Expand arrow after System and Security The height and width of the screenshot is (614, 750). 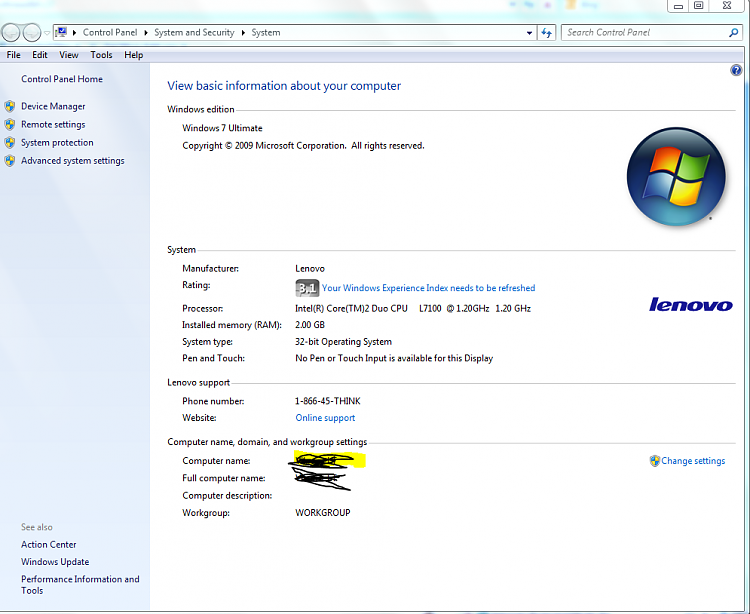243,33
